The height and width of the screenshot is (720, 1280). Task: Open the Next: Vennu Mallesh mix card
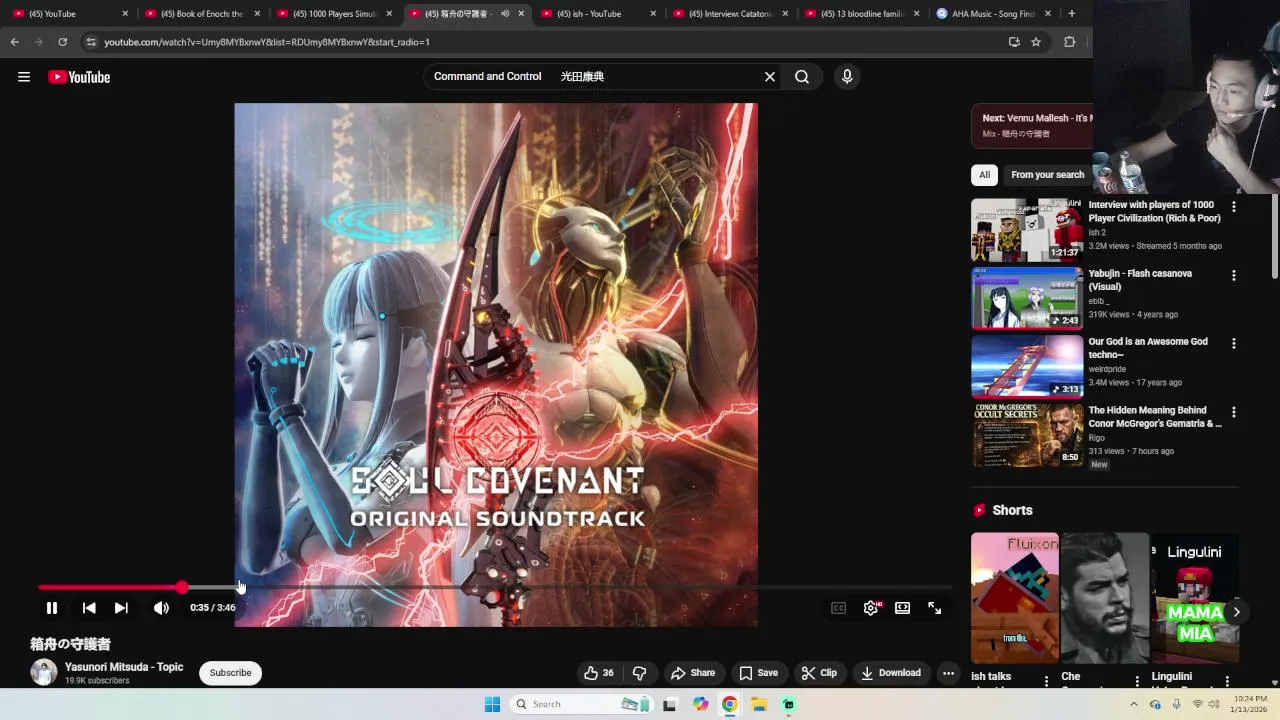[x=1032, y=125]
